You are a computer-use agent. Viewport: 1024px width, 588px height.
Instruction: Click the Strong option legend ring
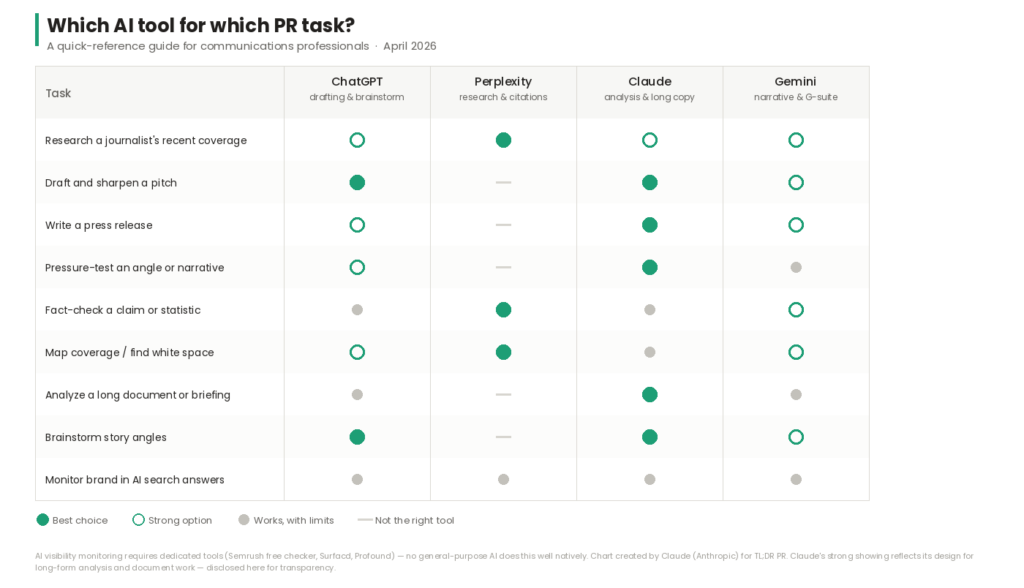(139, 520)
